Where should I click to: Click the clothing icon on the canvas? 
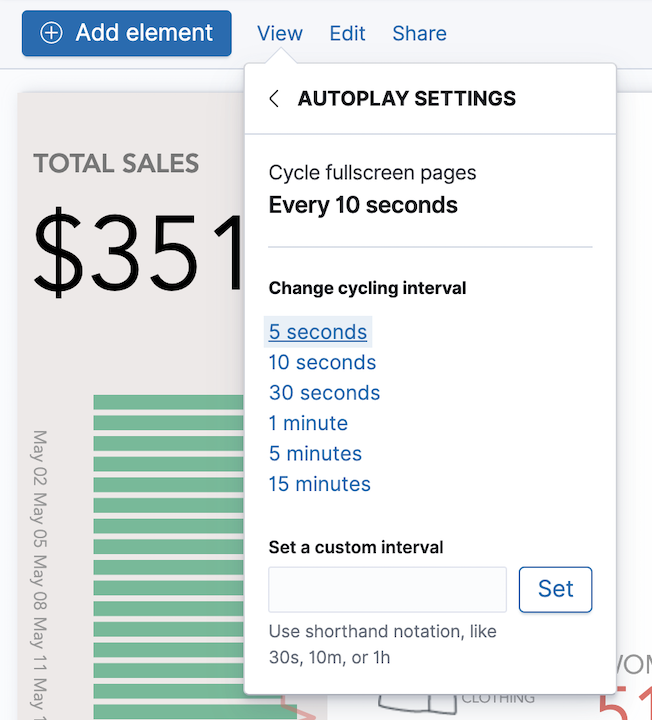417,702
